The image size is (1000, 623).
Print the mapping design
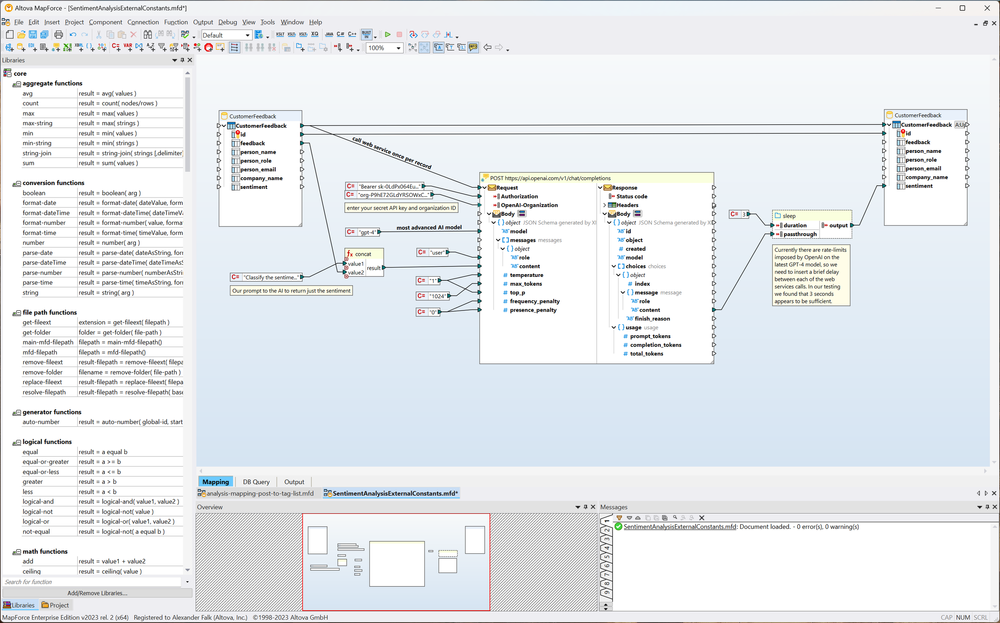[x=57, y=33]
